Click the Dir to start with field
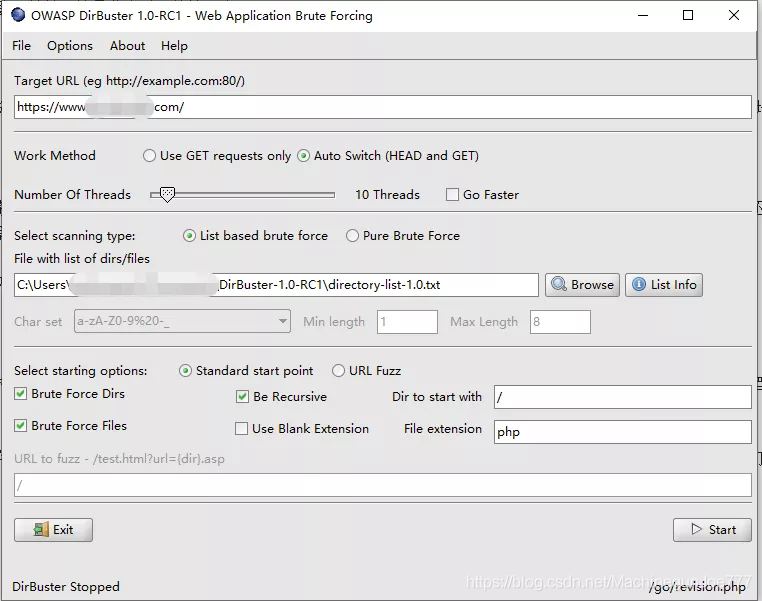This screenshot has height=601, width=762. [x=623, y=397]
